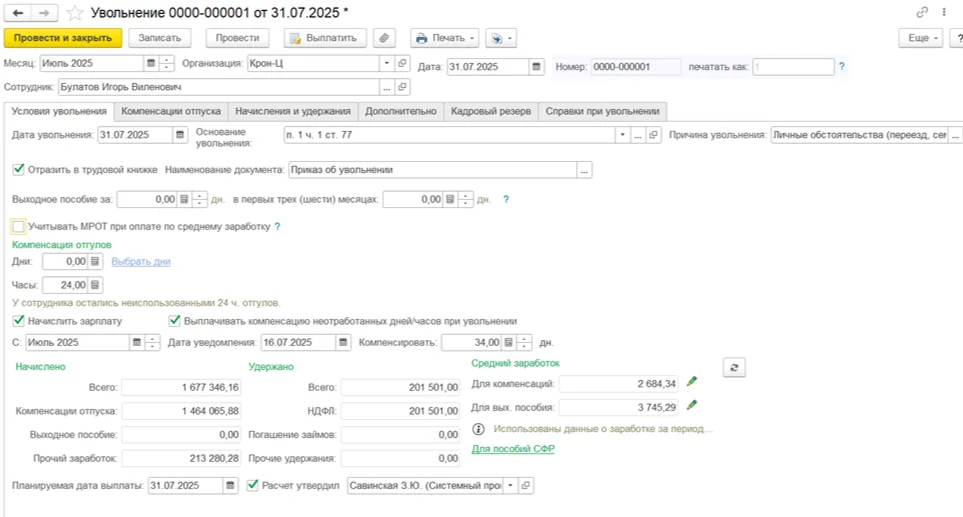
Task: Go back with the left arrow button
Action: coord(18,13)
